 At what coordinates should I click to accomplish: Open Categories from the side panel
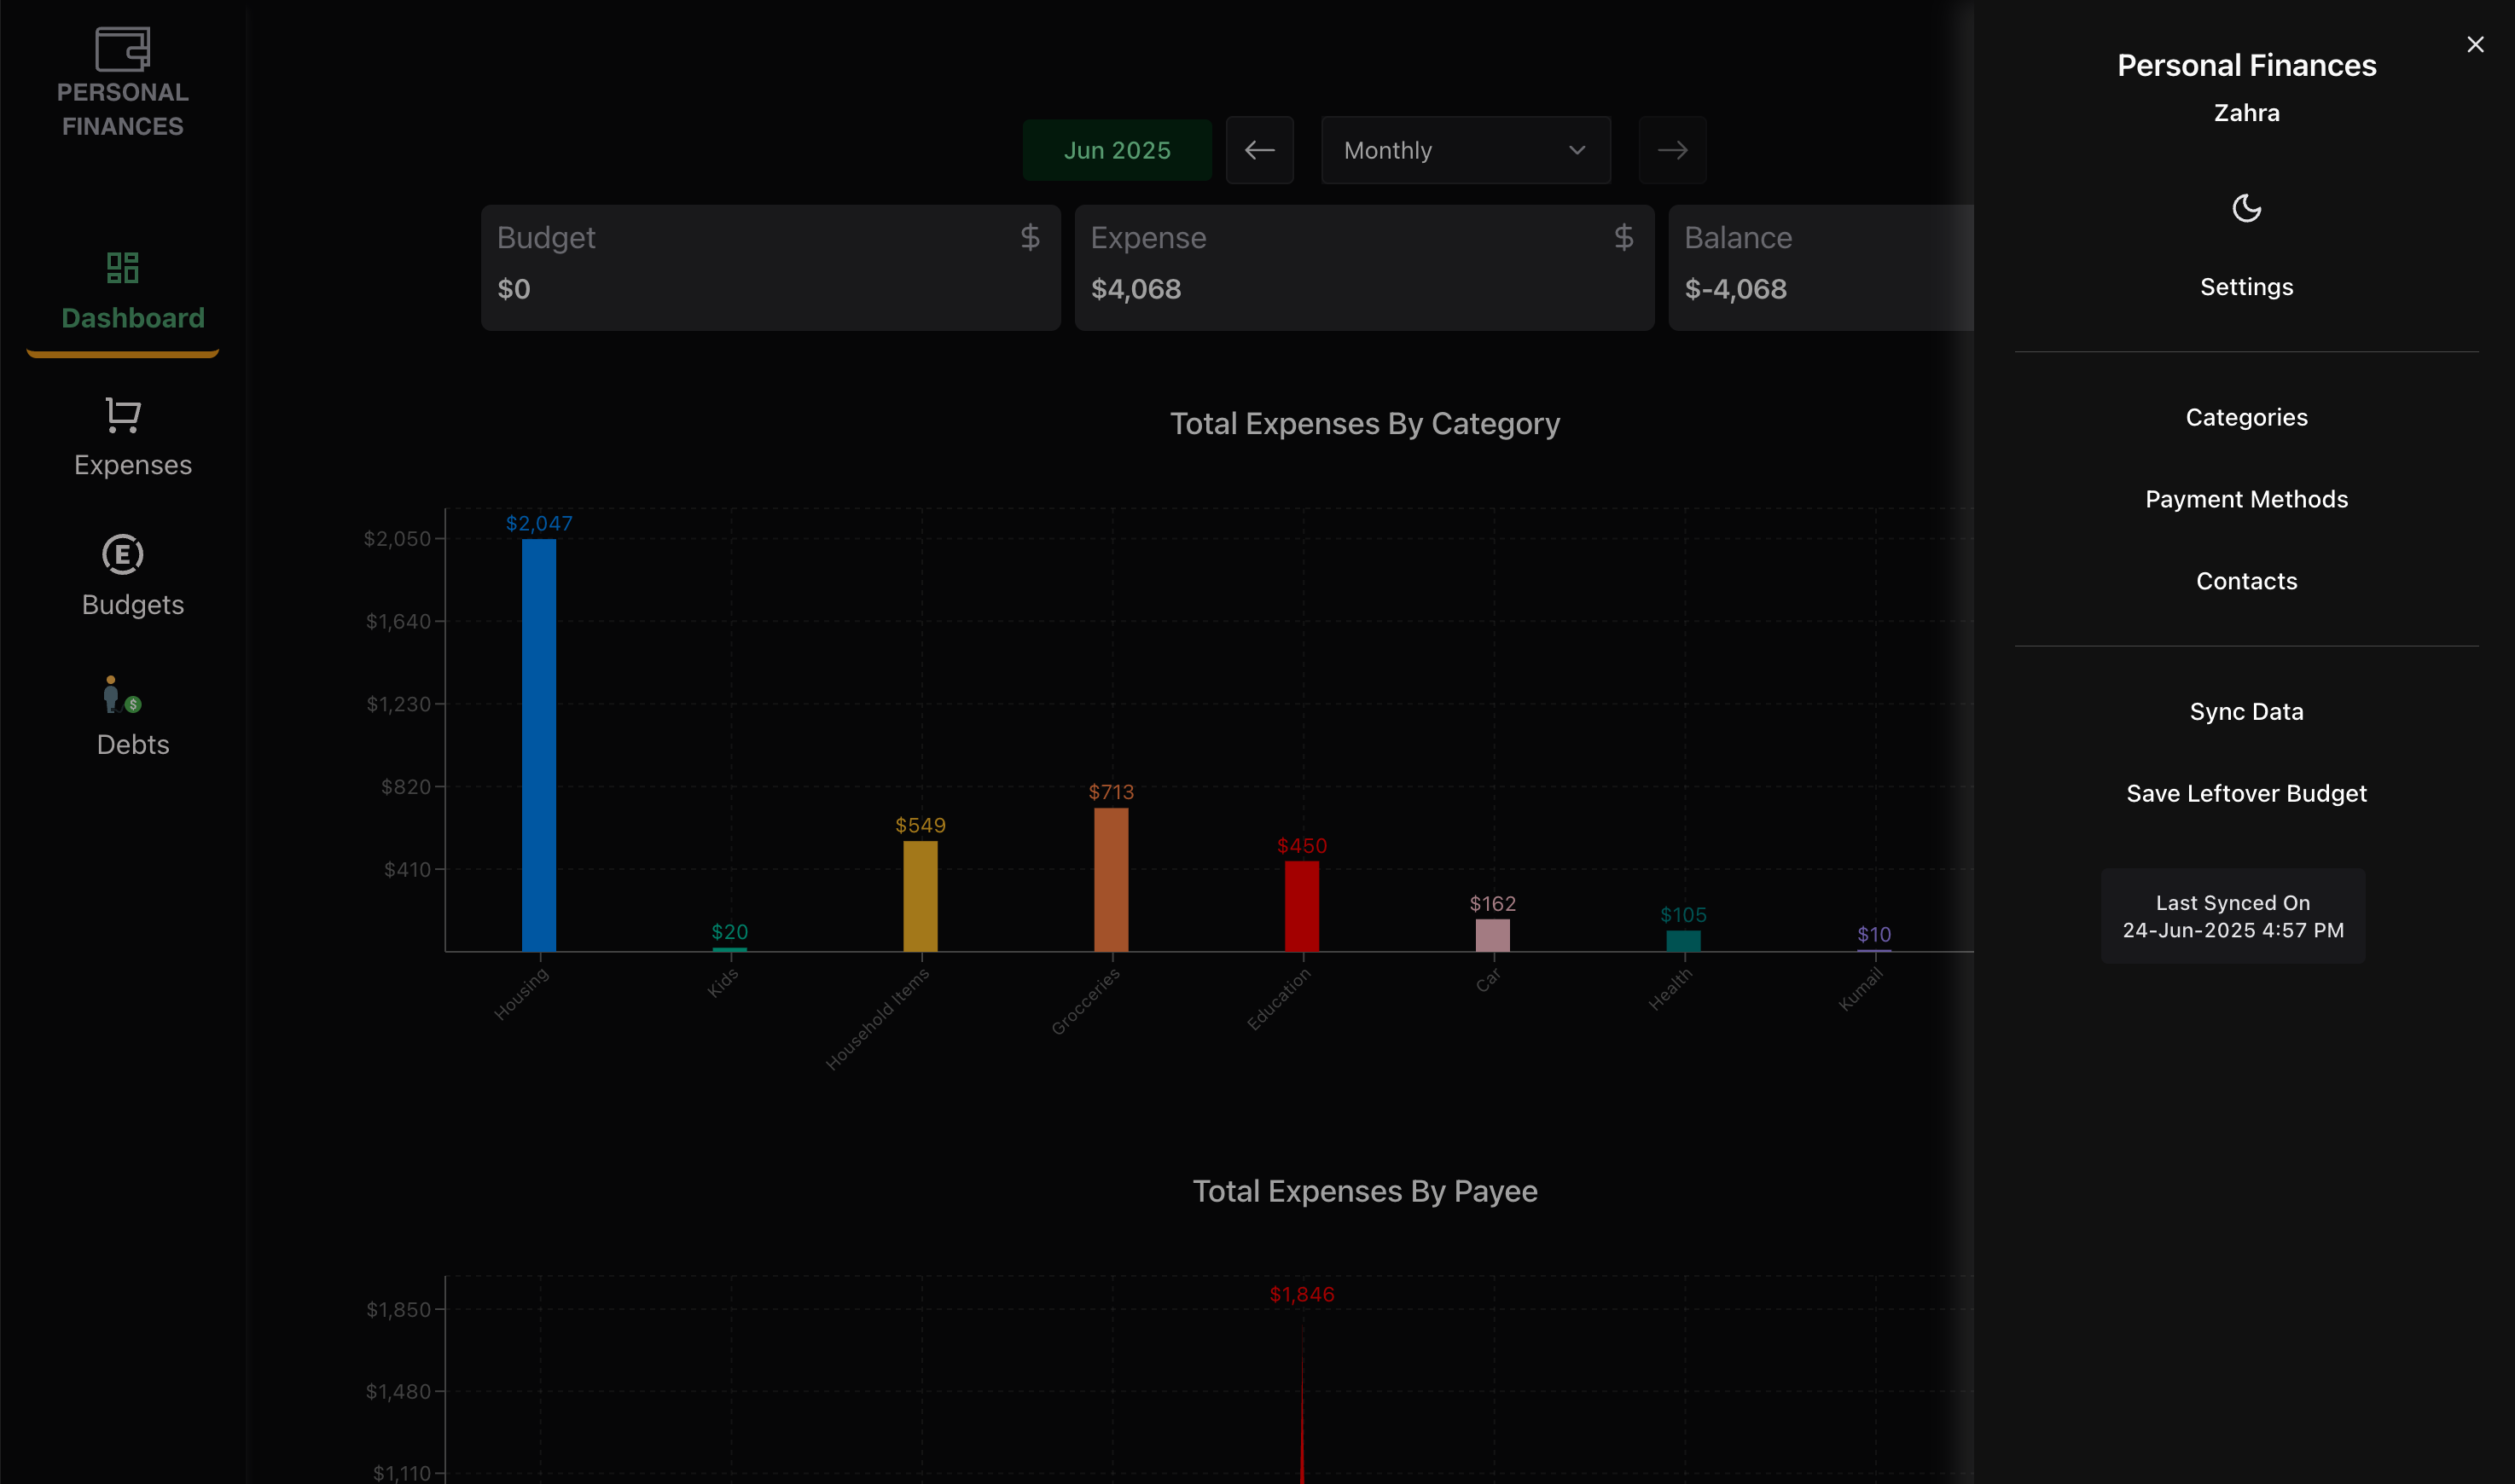[x=2246, y=417]
